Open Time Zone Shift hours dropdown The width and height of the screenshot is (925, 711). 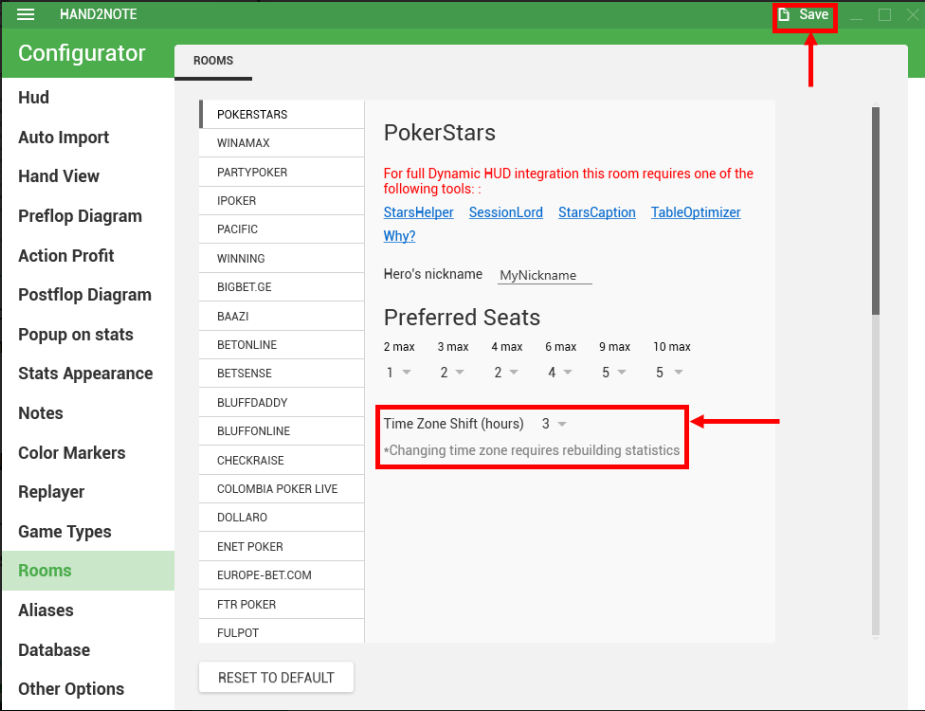[x=554, y=424]
